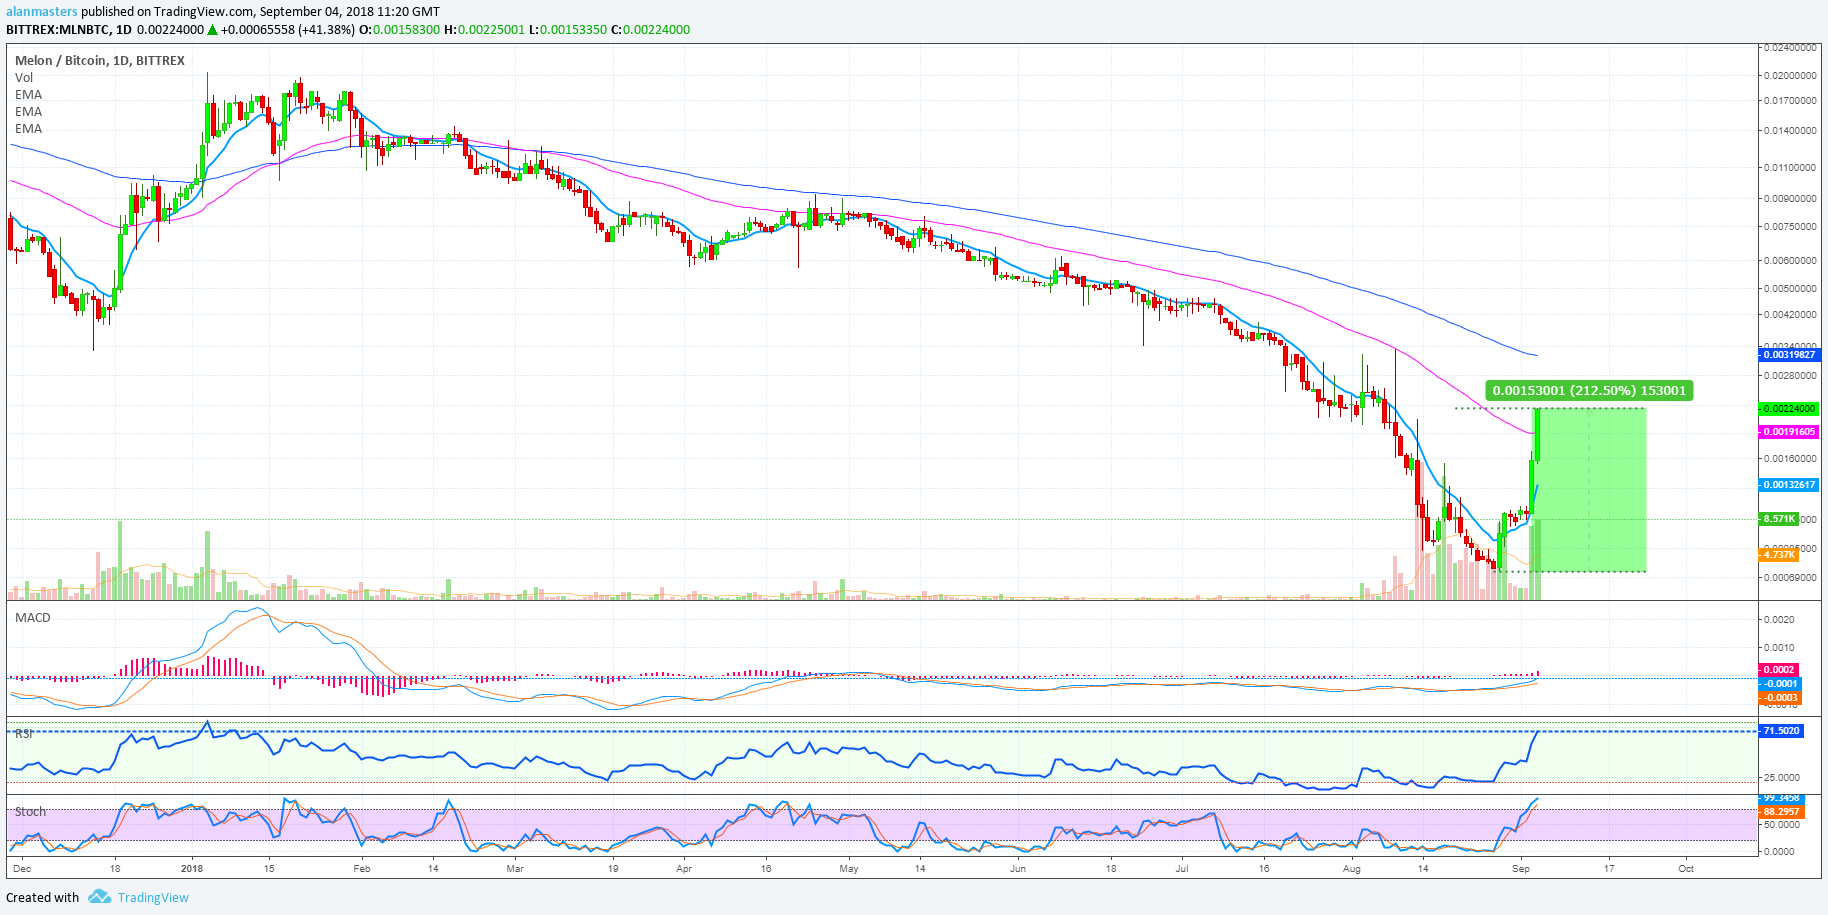Click the C:0.00224000 close value
This screenshot has height=915, width=1828.
point(651,30)
